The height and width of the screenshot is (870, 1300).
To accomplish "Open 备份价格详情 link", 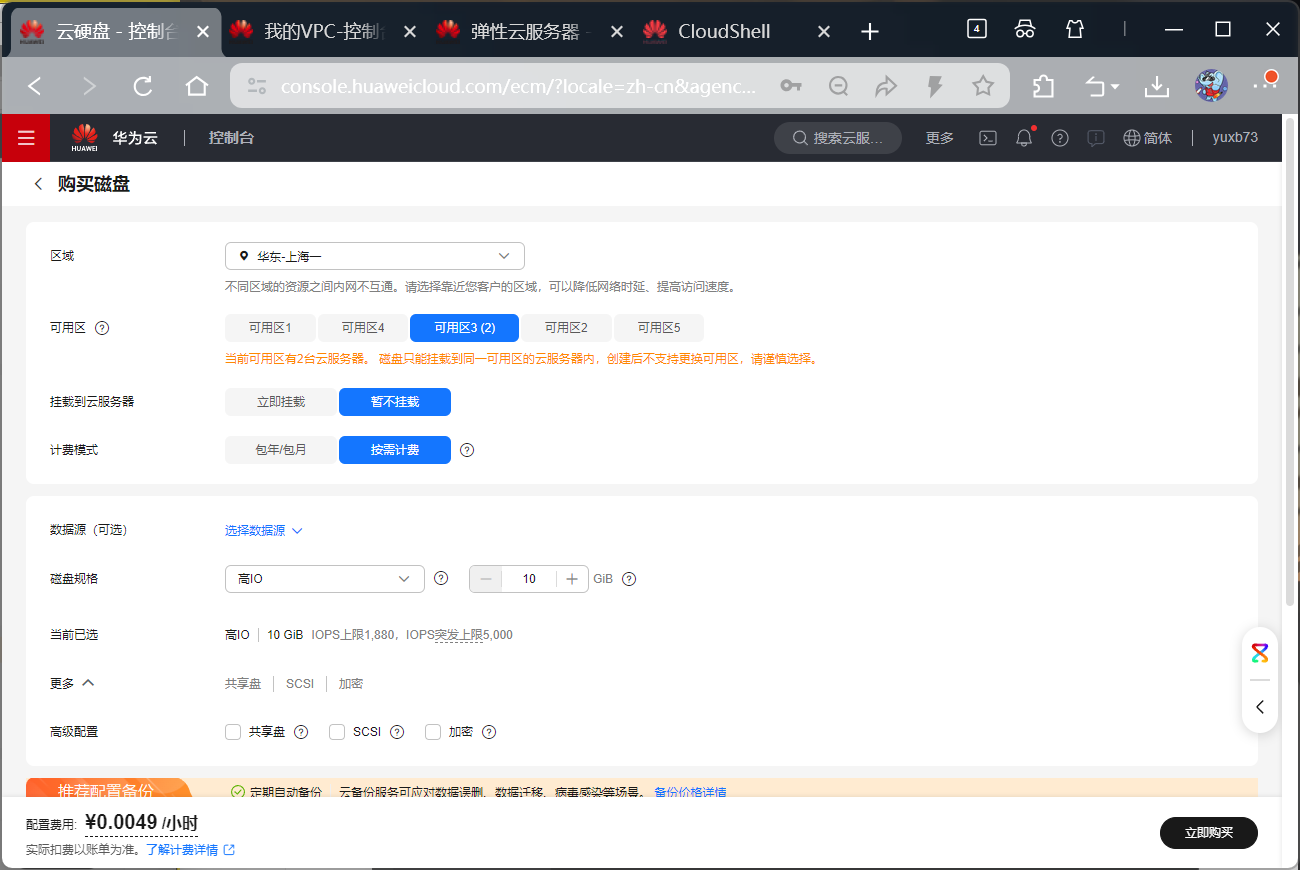I will [690, 792].
